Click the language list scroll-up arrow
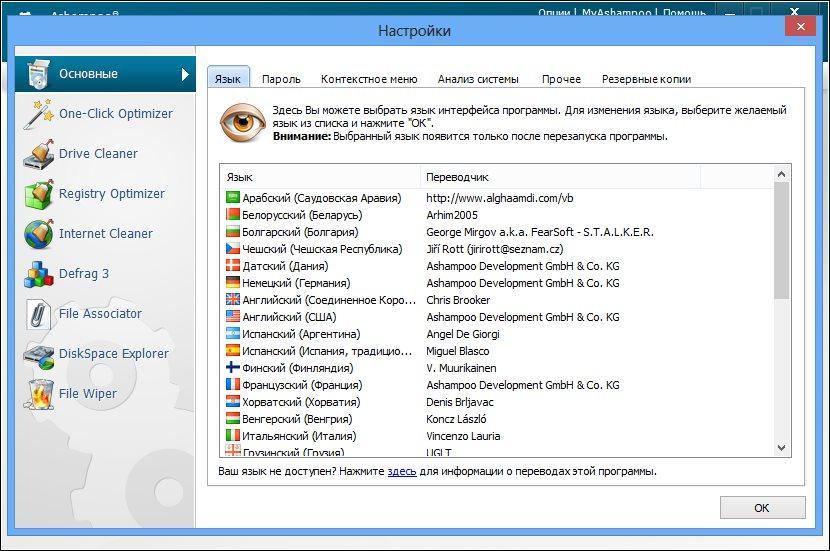The height and width of the screenshot is (551, 830). coord(781,174)
